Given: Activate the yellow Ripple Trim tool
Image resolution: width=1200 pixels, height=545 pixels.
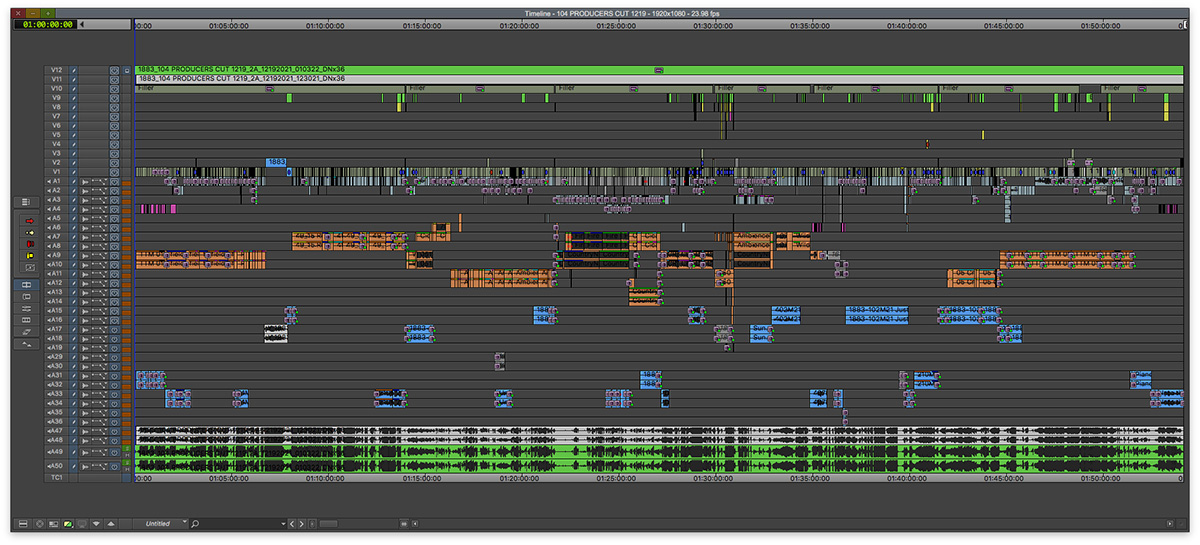Looking at the screenshot, I should tap(30, 256).
